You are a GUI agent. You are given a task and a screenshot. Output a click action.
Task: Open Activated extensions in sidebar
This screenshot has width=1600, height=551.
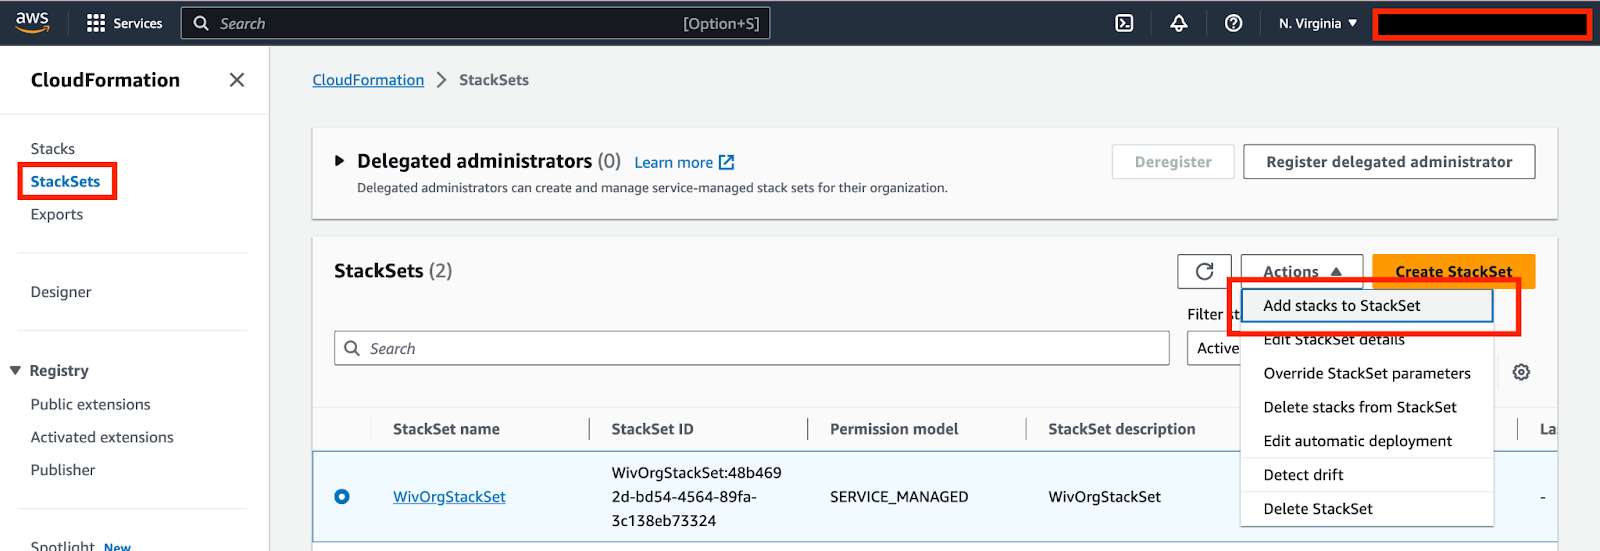[102, 437]
